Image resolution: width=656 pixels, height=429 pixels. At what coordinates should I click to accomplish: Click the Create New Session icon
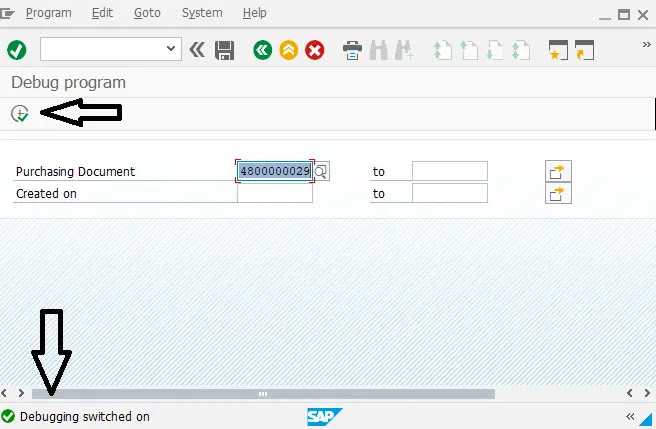click(x=559, y=50)
